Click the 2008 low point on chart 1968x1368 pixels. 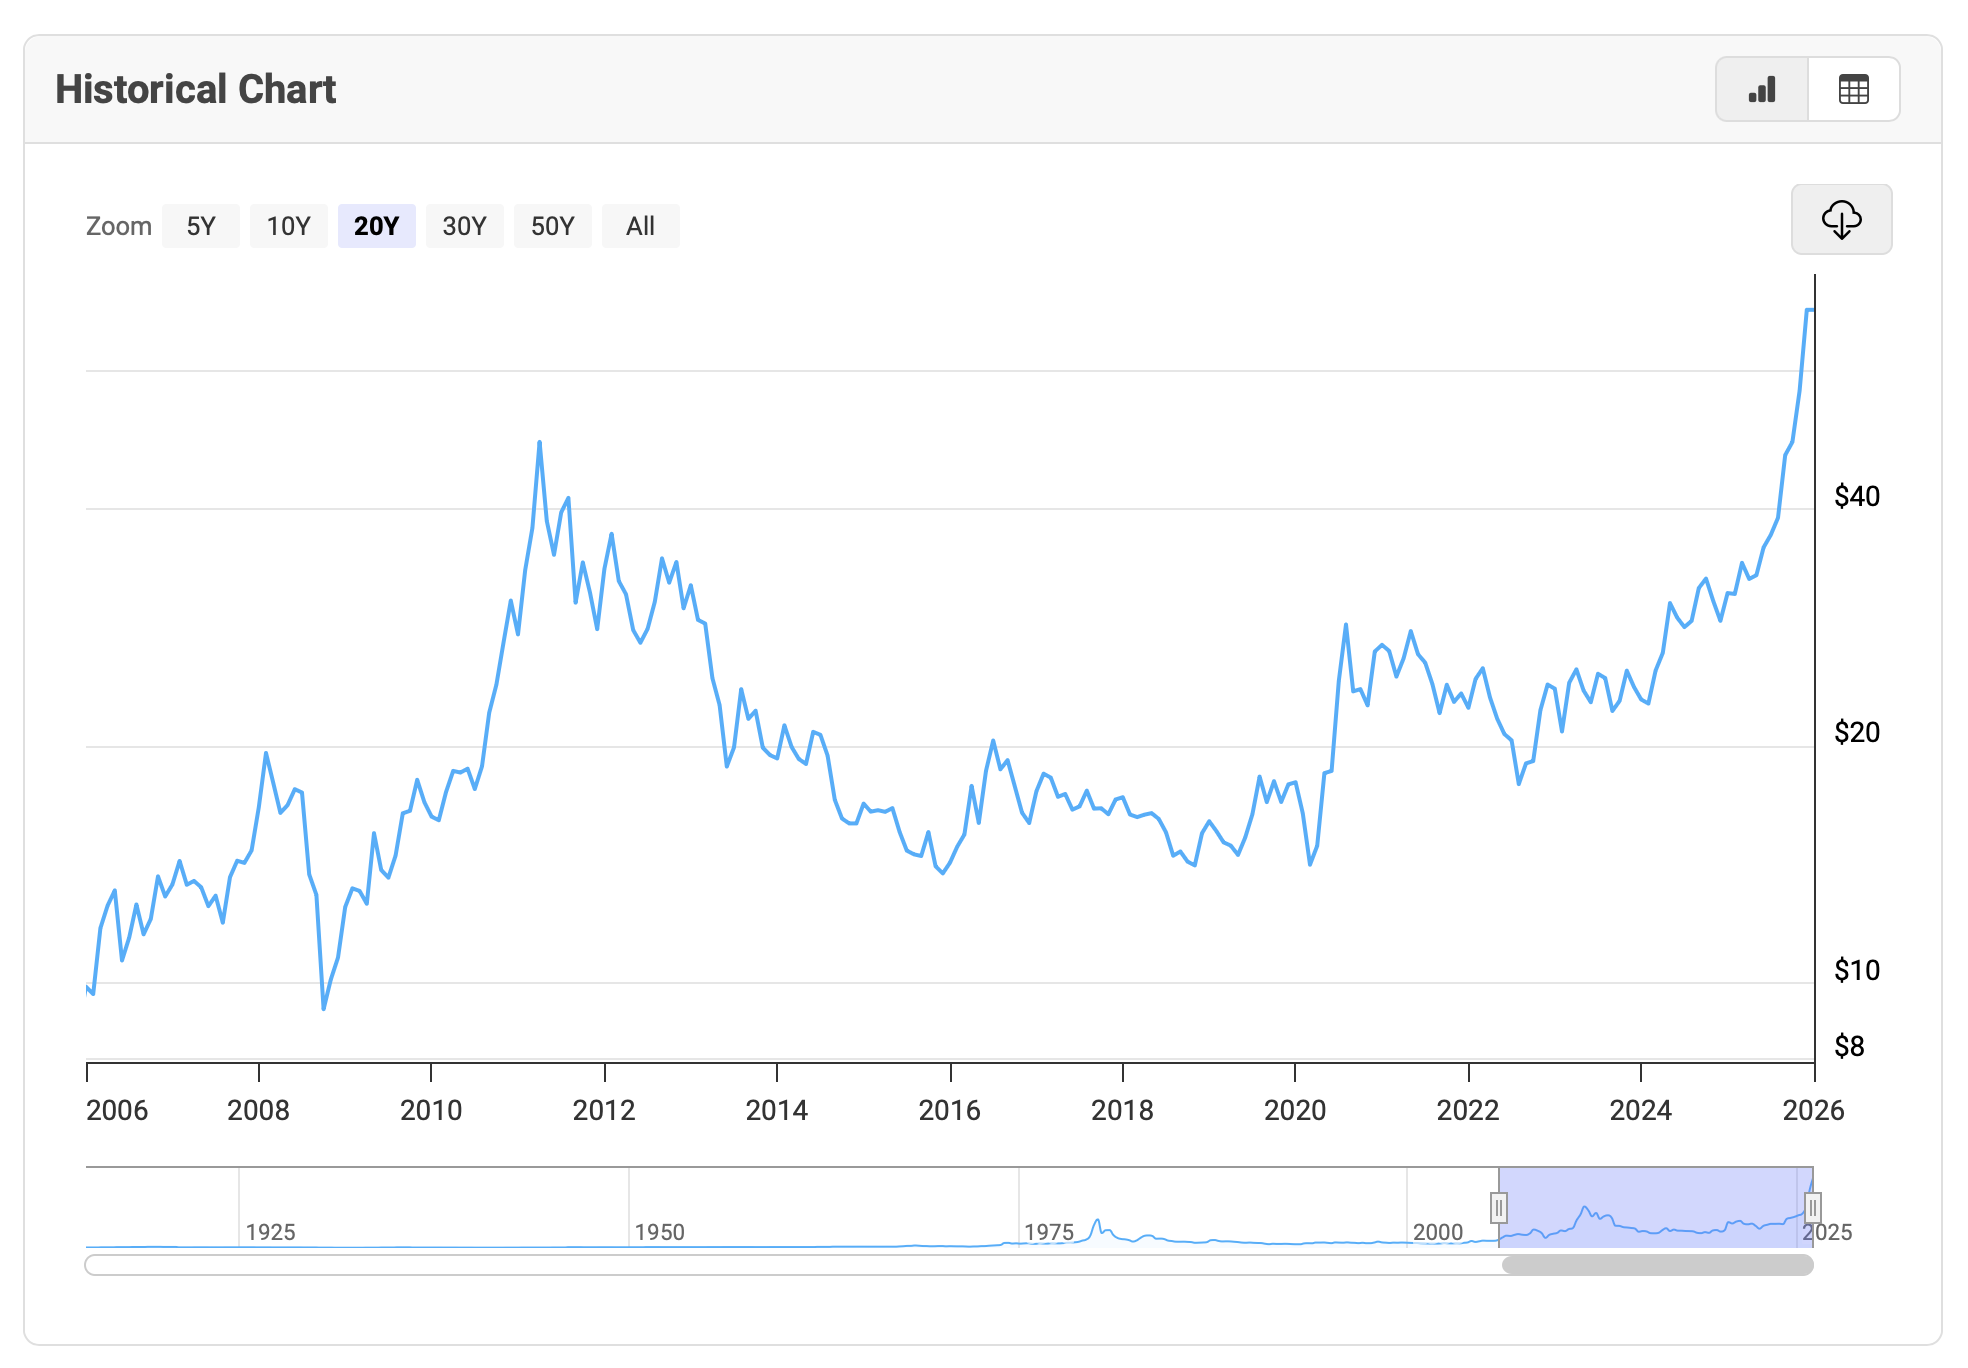click(x=324, y=1007)
